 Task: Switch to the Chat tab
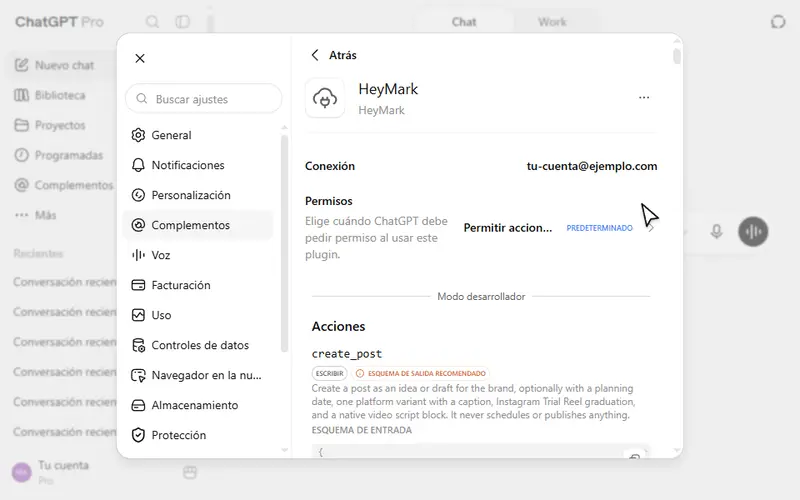464,22
